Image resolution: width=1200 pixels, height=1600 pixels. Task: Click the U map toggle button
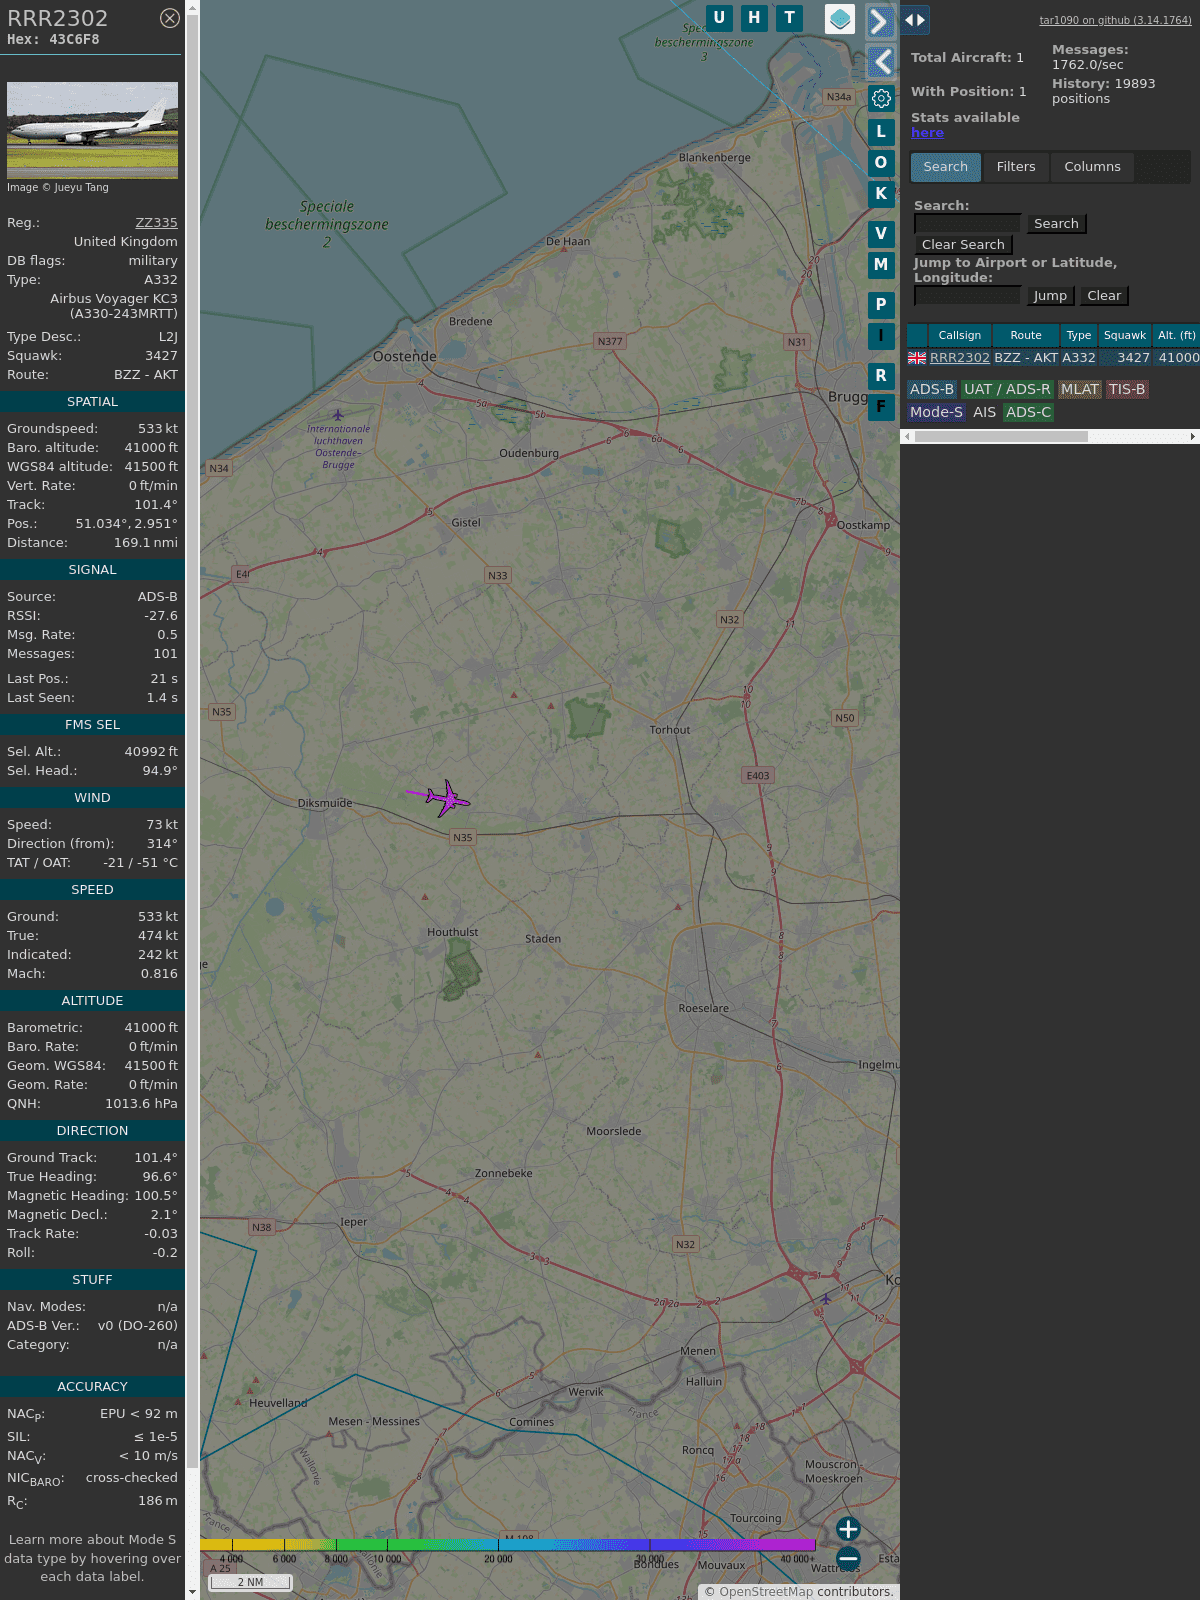(x=718, y=18)
